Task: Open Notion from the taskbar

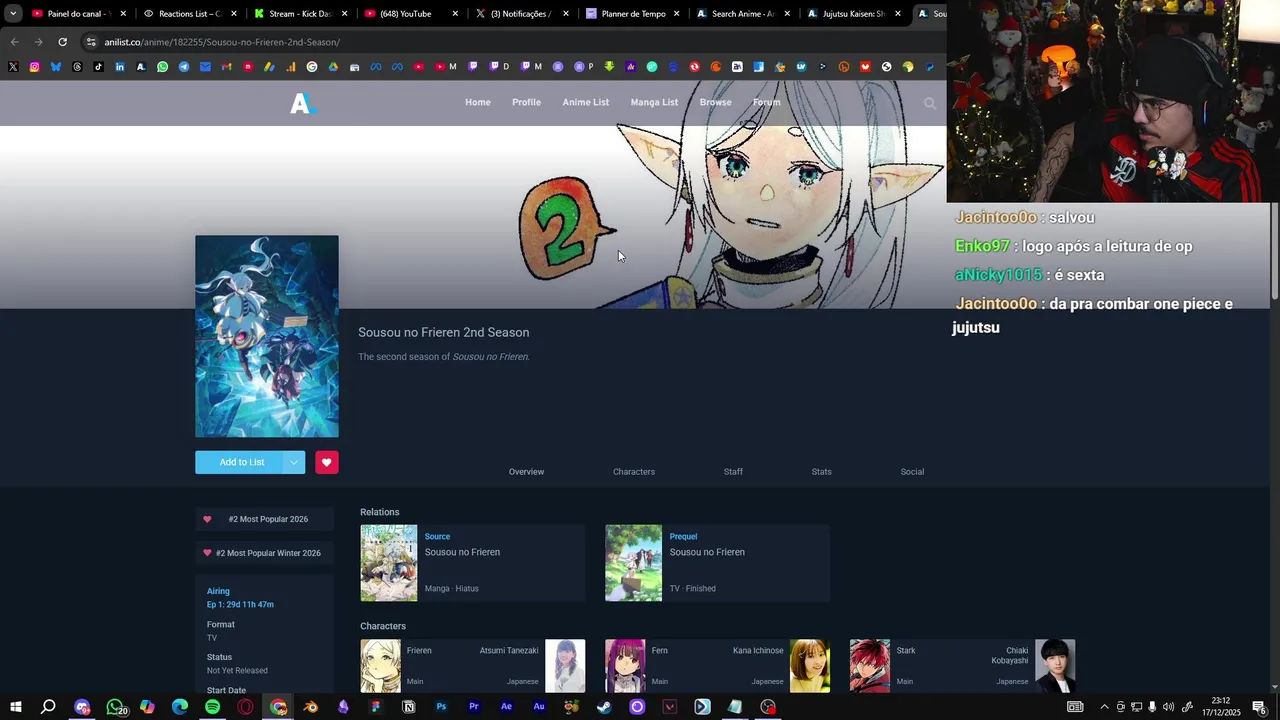Action: tap(408, 707)
